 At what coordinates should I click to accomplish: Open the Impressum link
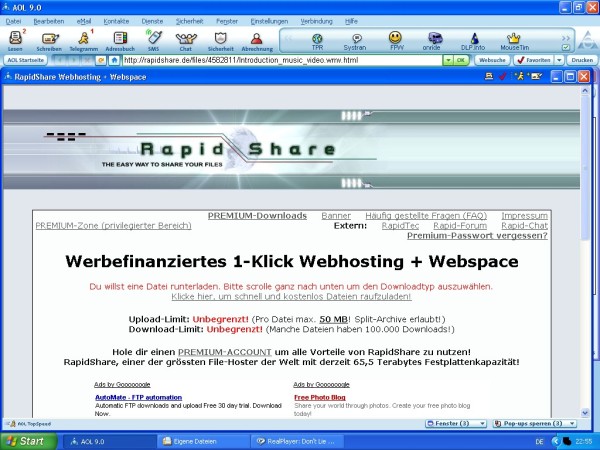(x=525, y=216)
